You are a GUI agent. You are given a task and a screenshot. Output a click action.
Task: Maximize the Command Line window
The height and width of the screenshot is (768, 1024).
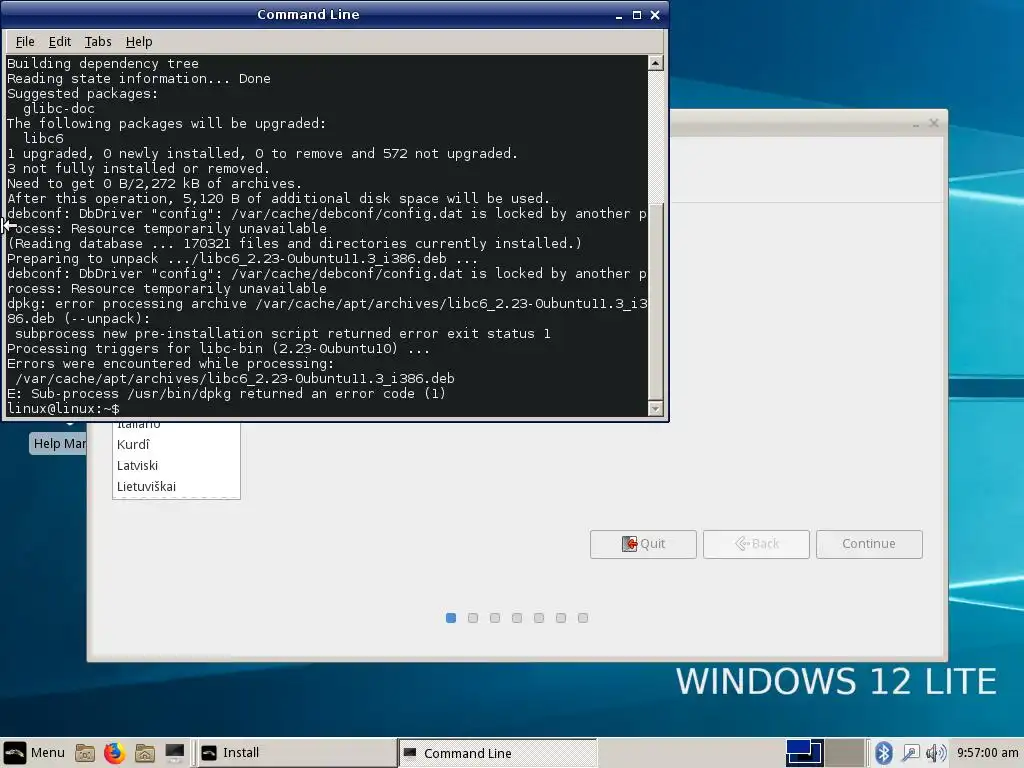pyautogui.click(x=637, y=15)
